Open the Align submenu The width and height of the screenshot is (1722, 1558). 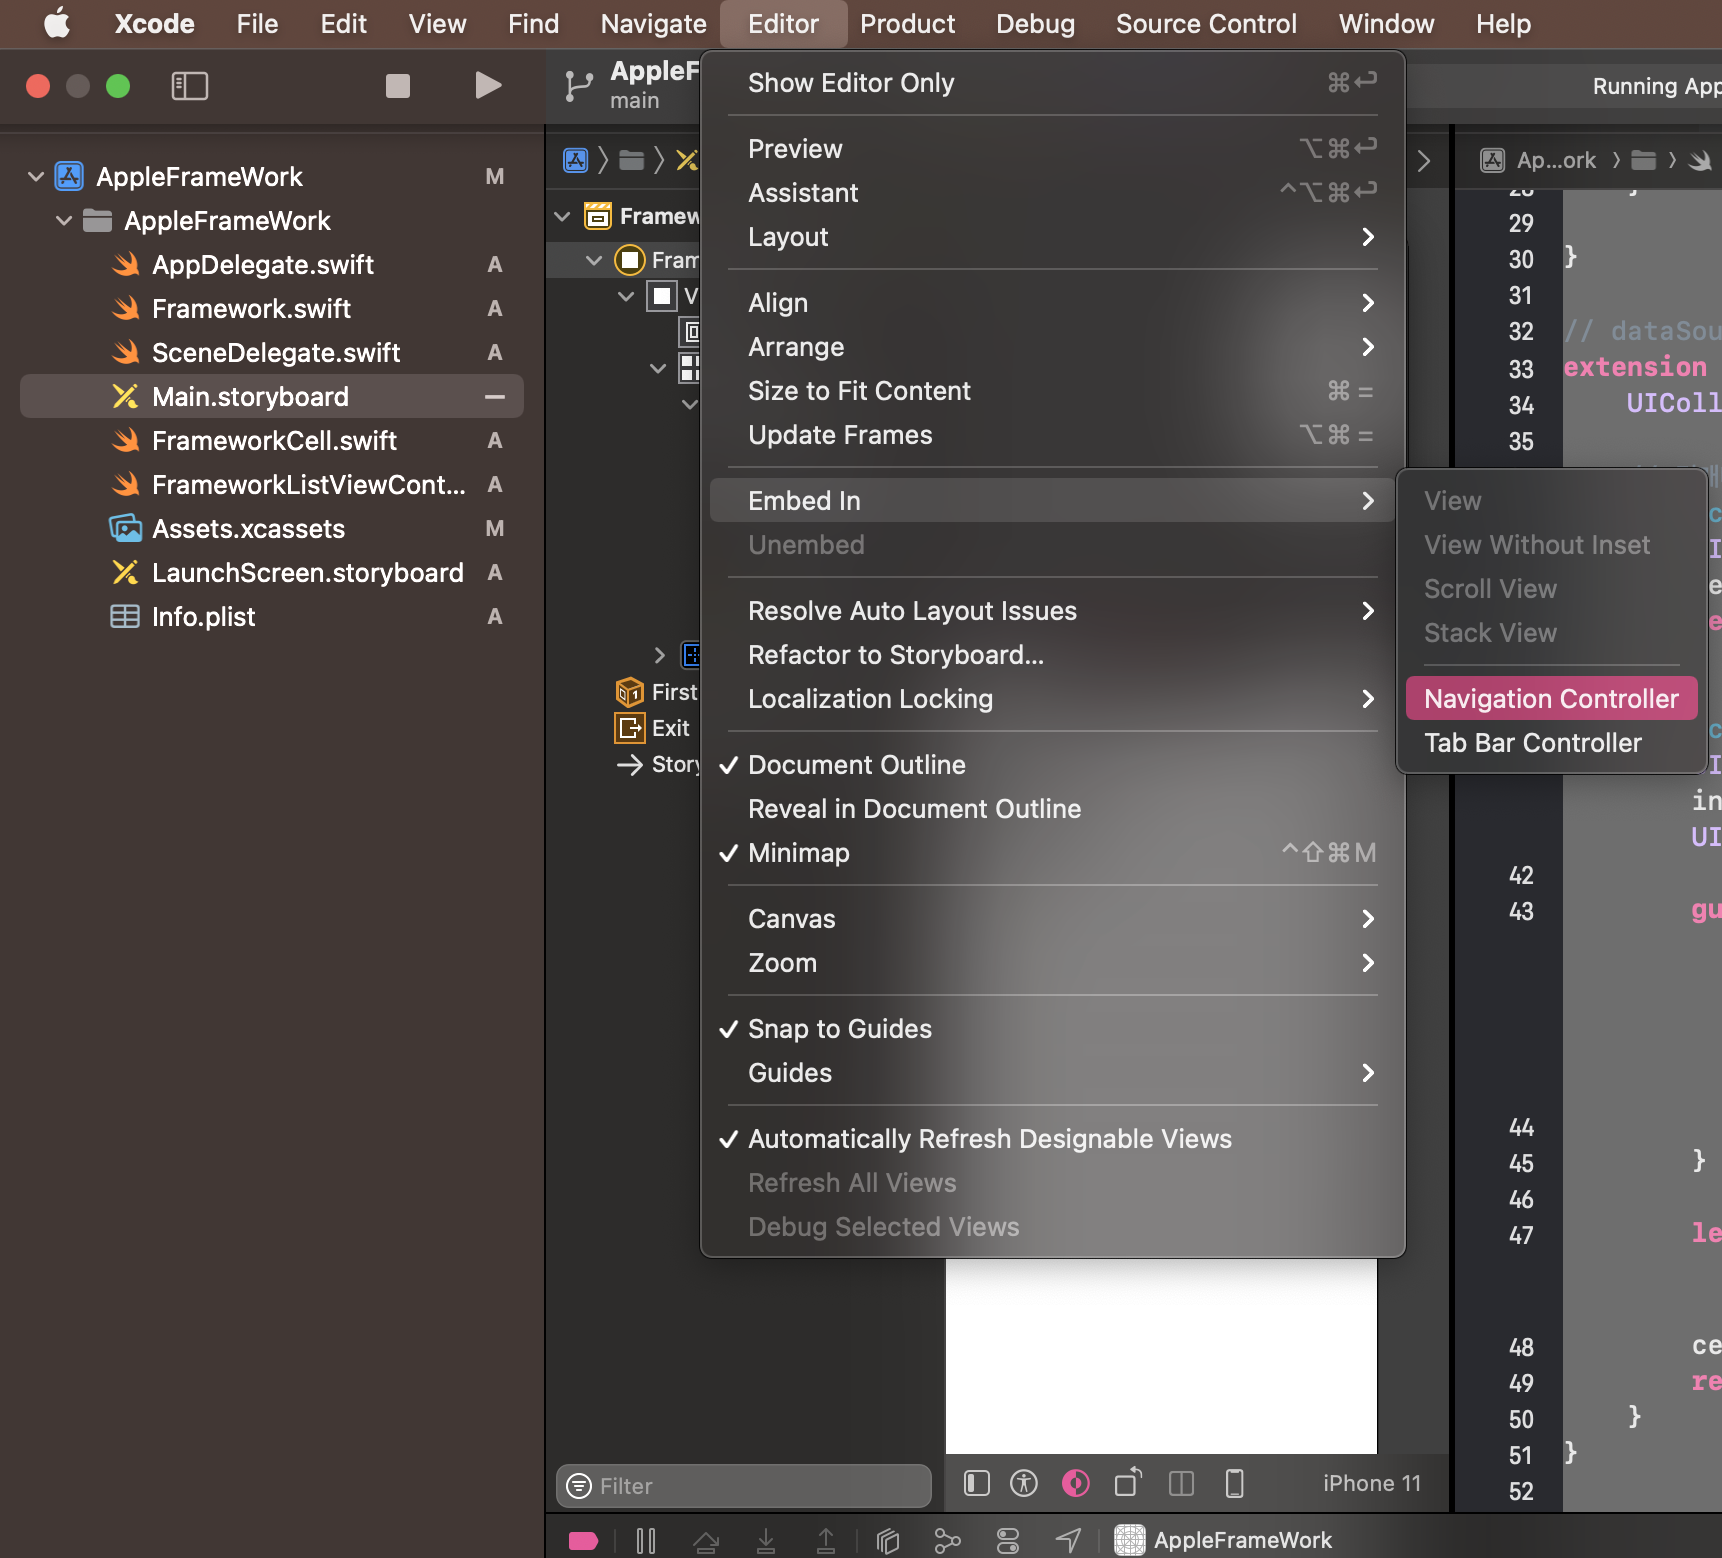1053,303
